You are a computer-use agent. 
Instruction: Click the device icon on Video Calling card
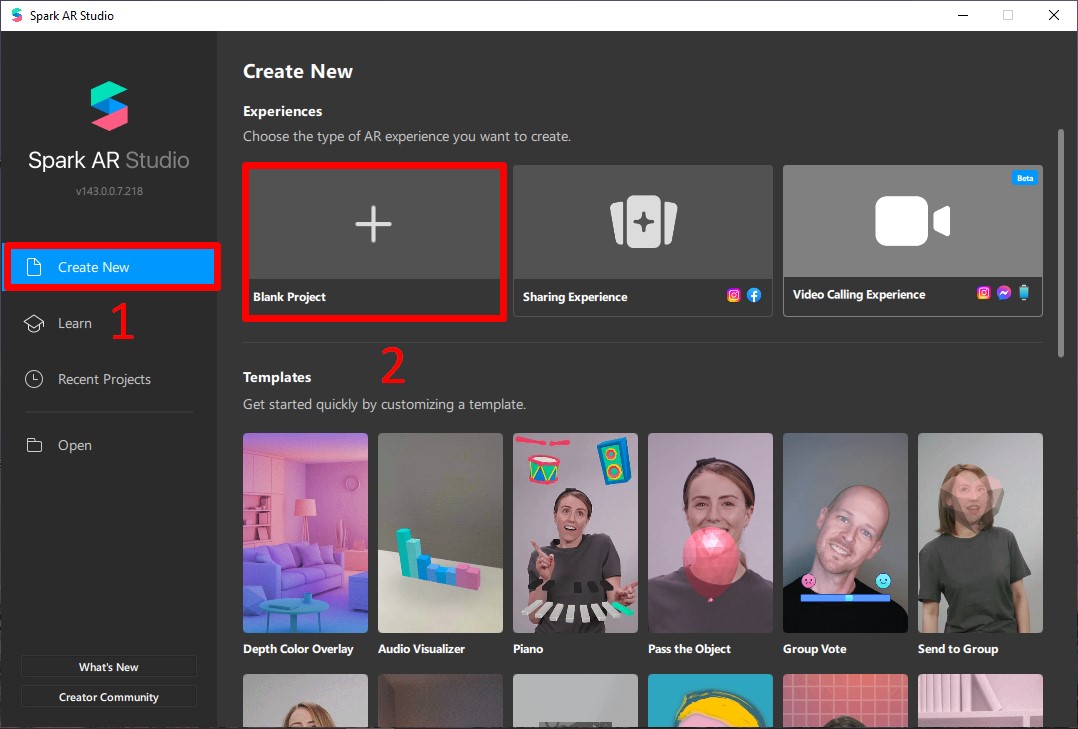[1024, 293]
